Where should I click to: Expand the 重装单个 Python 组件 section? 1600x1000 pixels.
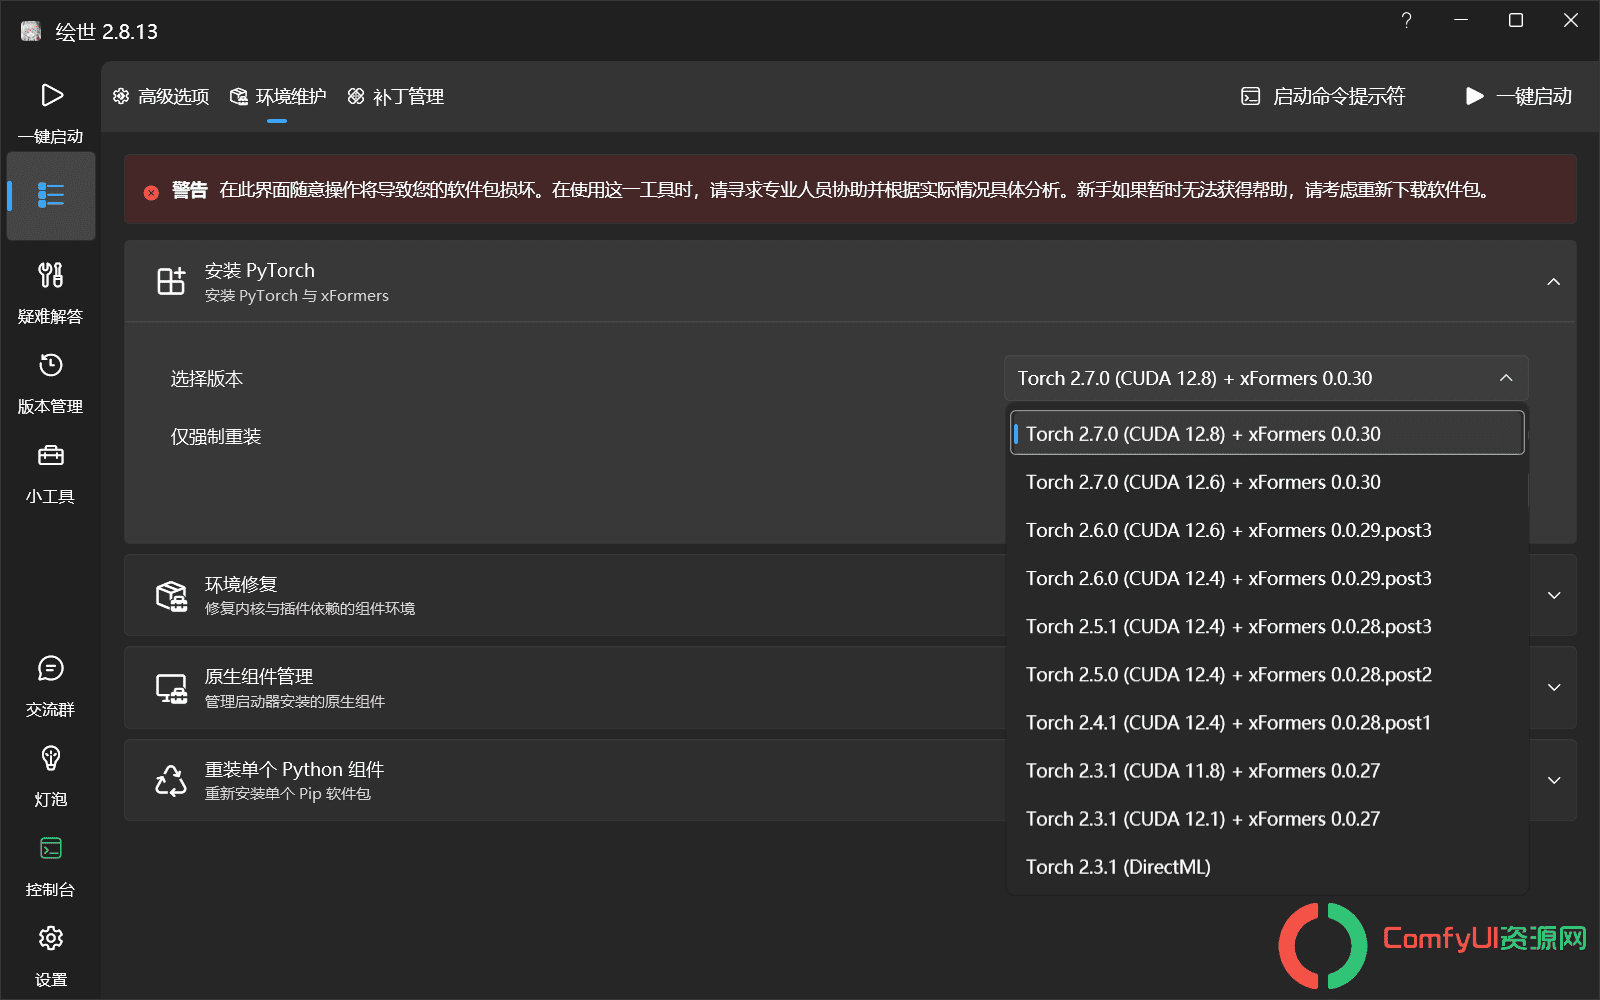point(1553,780)
